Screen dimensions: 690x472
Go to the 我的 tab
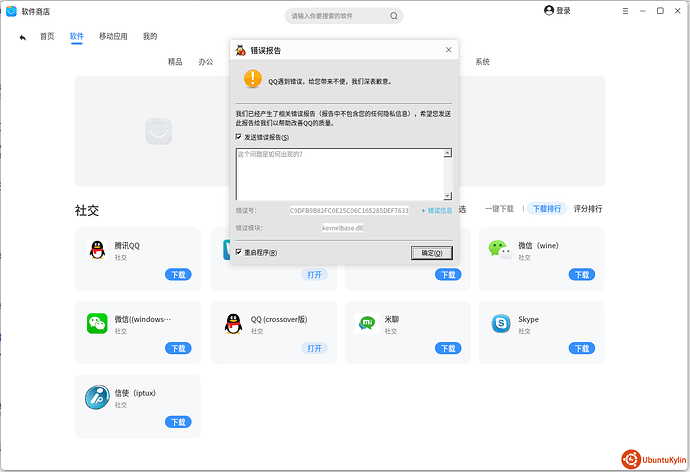[150, 36]
